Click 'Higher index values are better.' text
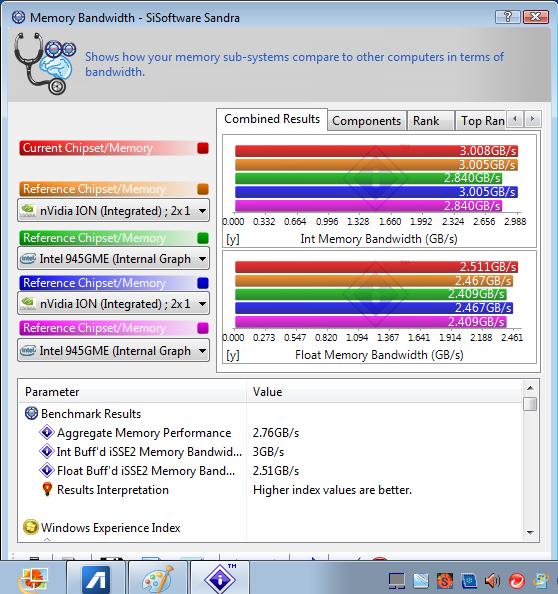558x594 pixels. pos(332,489)
